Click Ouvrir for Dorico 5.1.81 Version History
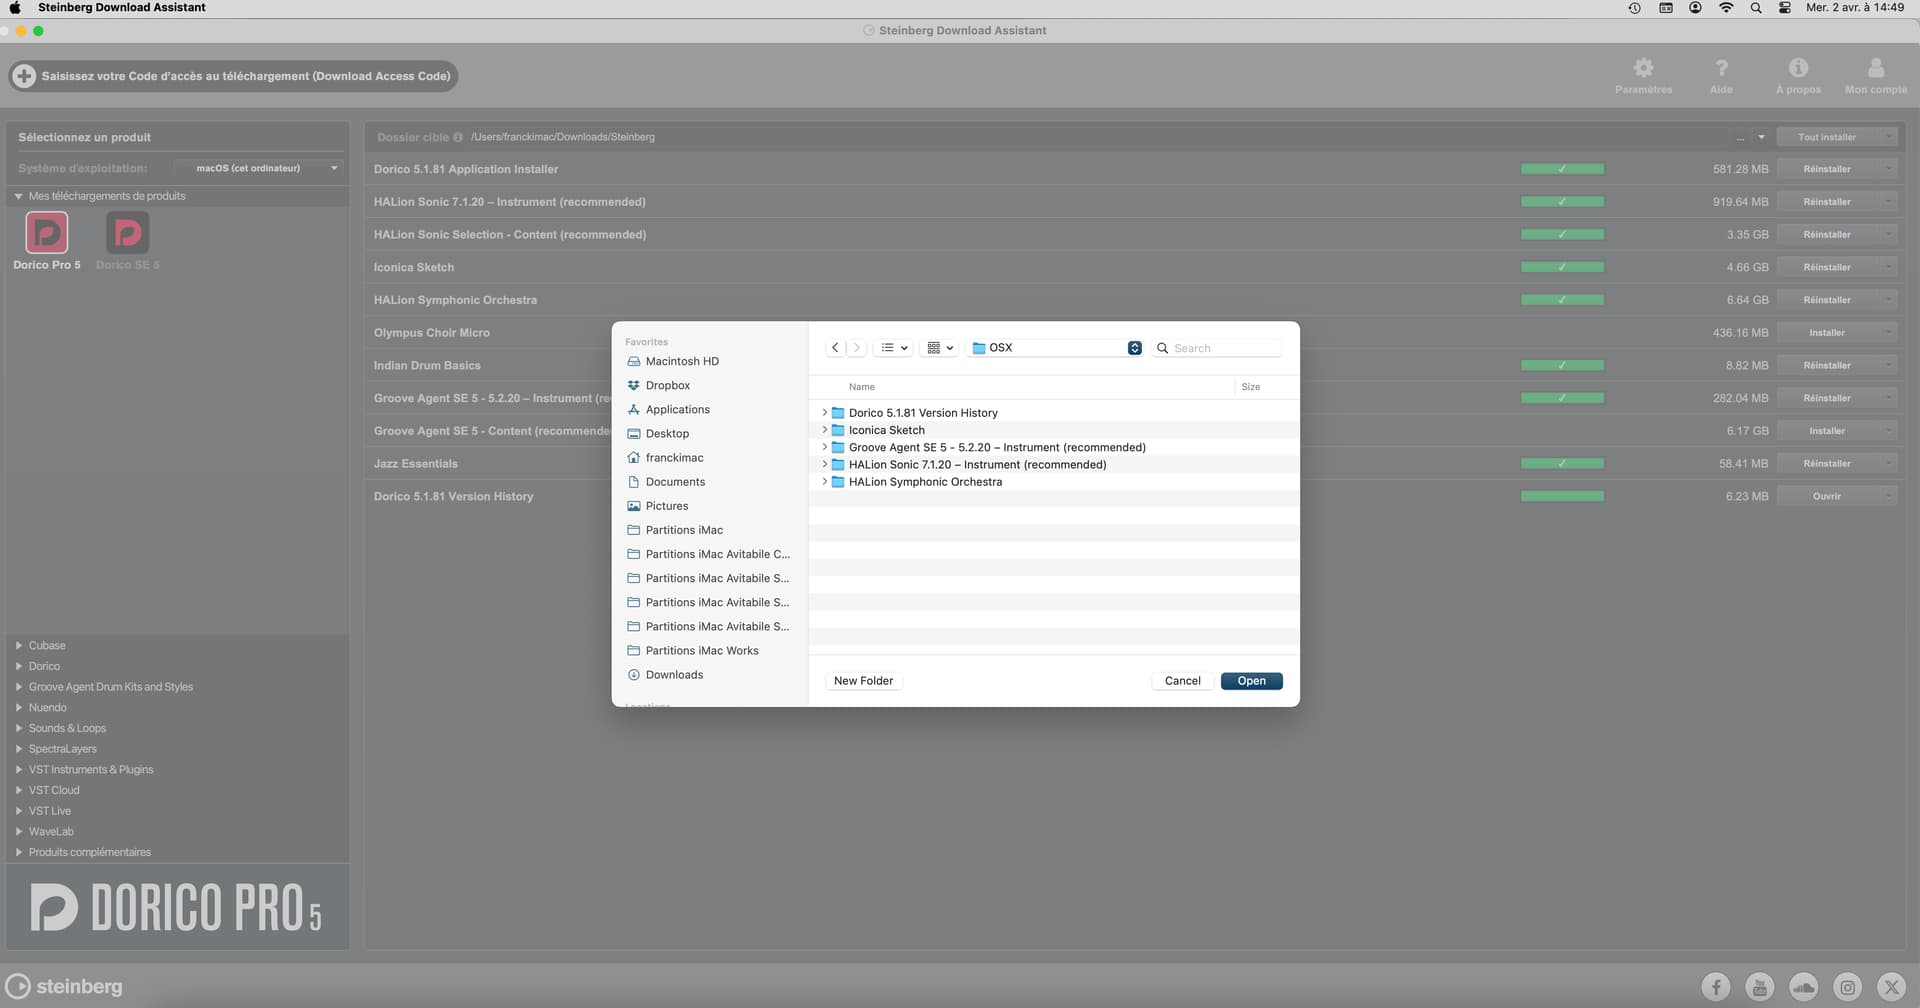The height and width of the screenshot is (1008, 1920). (1826, 496)
